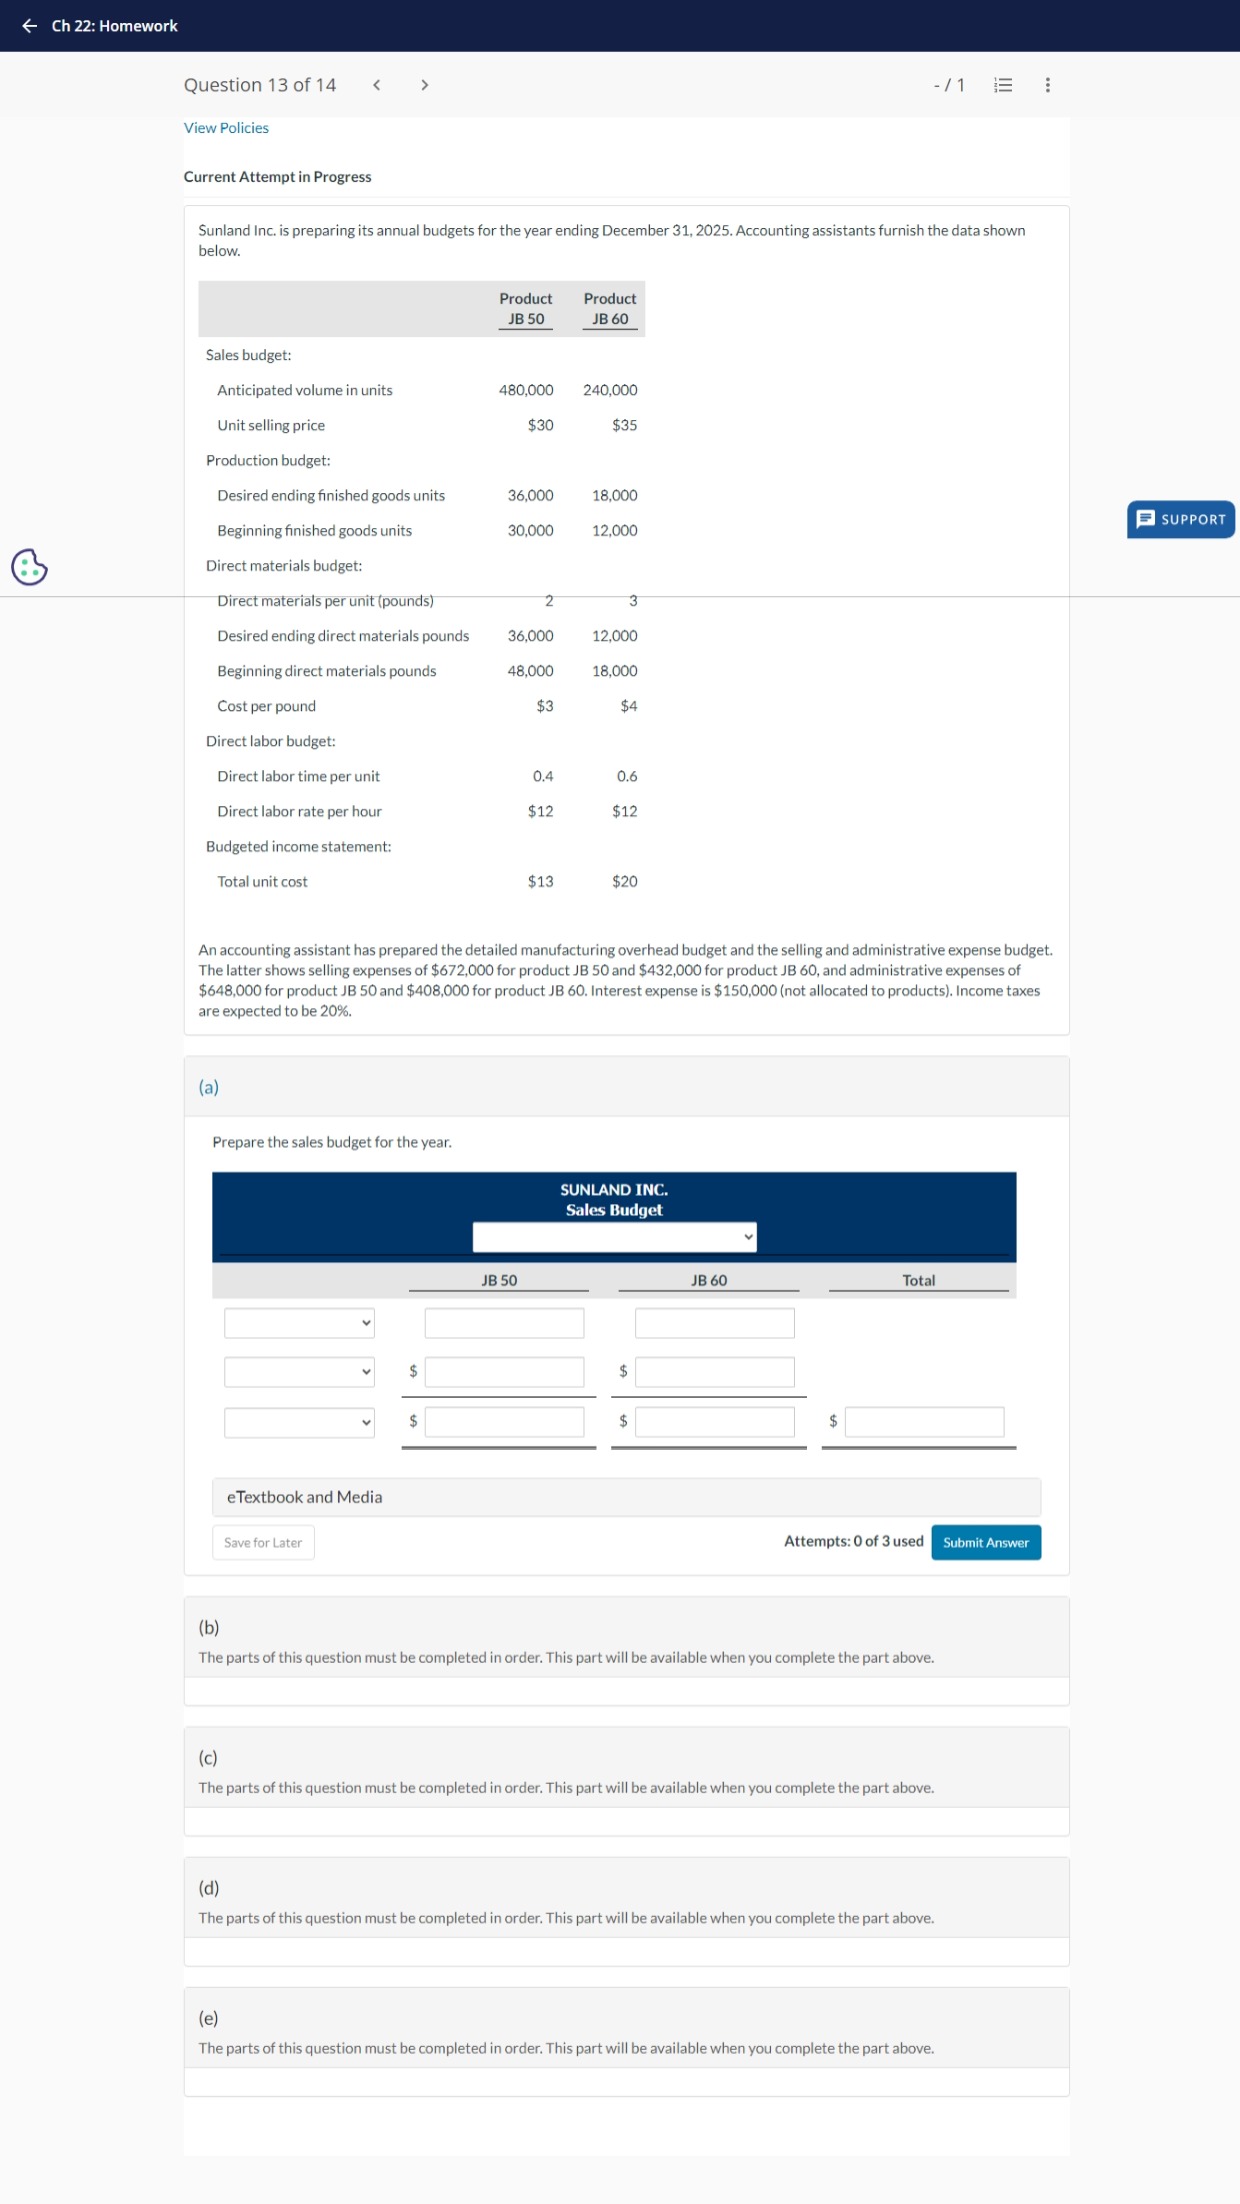This screenshot has width=1240, height=2204.
Task: Click the part (d) header
Action: pyautogui.click(x=626, y=1897)
